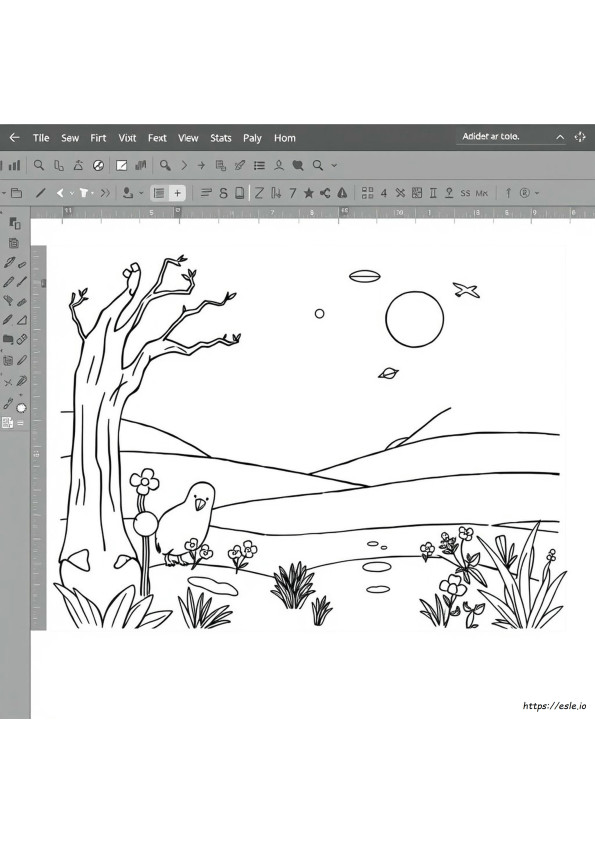The image size is (595, 842).
Task: Click the share nodes icon
Action: click(325, 193)
